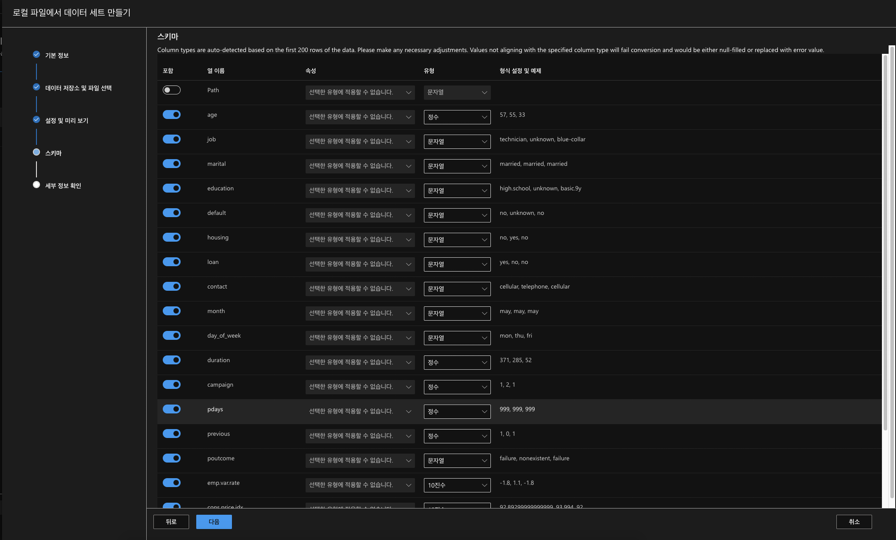
Task: Open the properties dropdown for pdays
Action: (x=360, y=412)
